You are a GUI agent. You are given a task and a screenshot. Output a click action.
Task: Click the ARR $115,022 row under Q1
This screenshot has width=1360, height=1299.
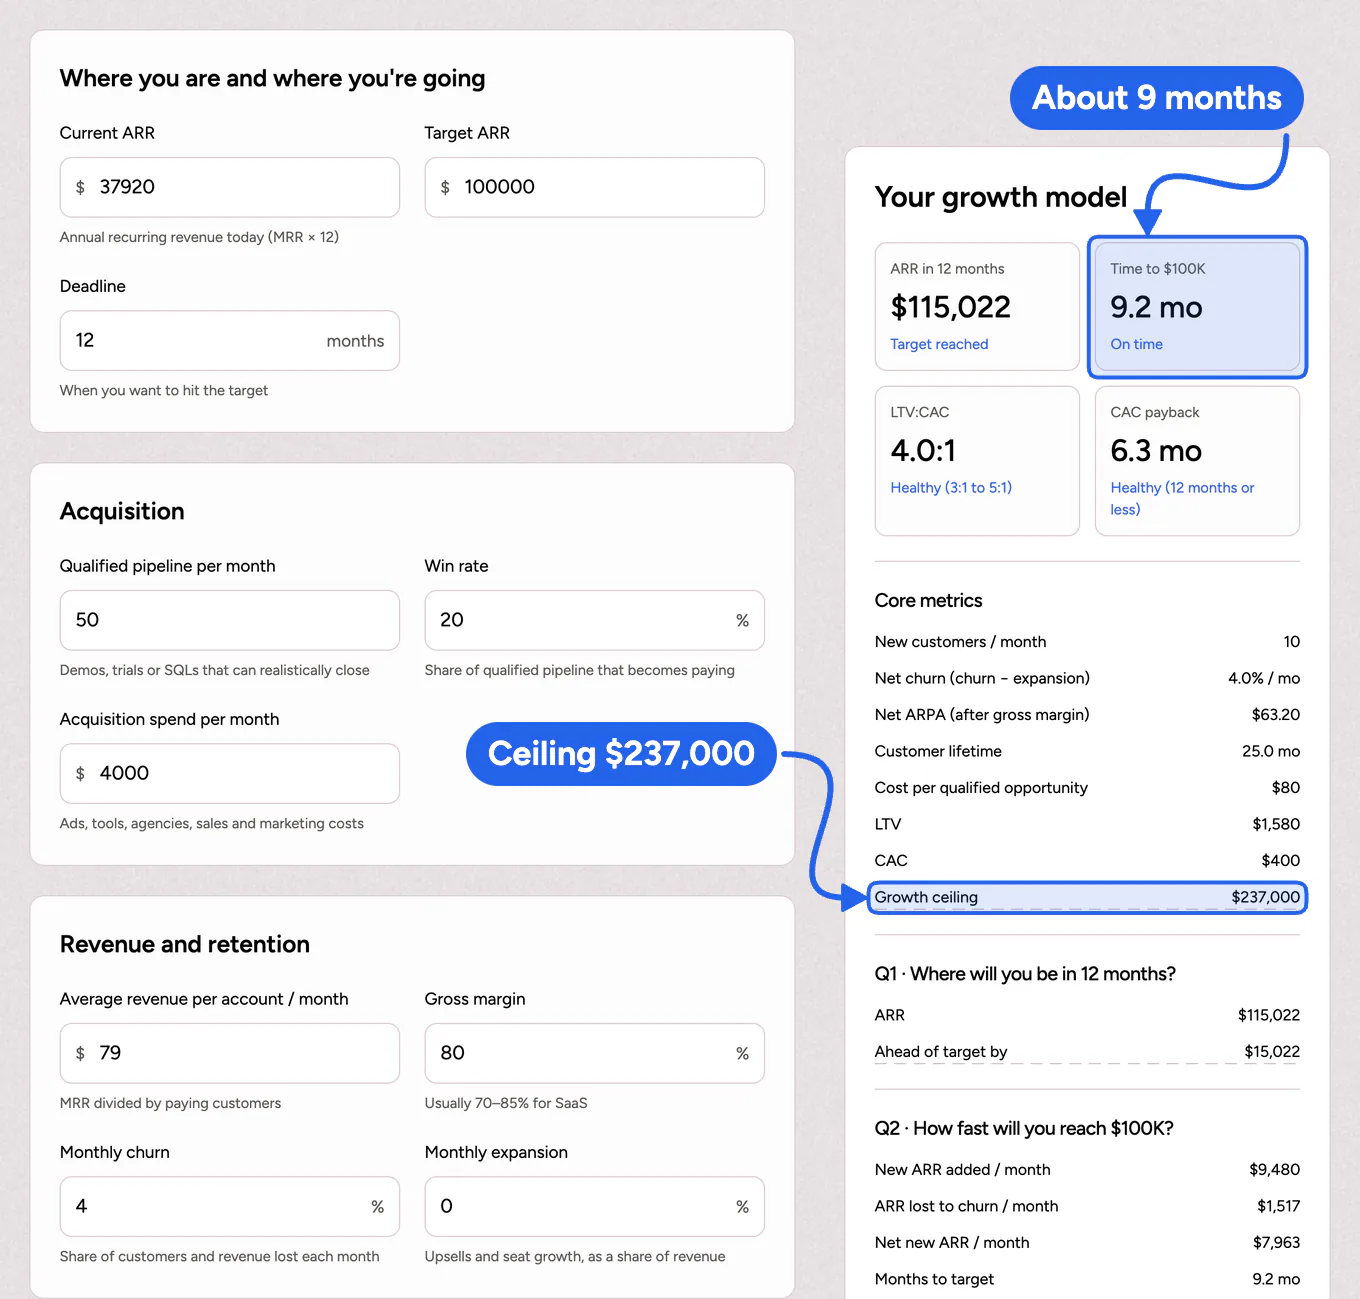click(x=1087, y=1015)
